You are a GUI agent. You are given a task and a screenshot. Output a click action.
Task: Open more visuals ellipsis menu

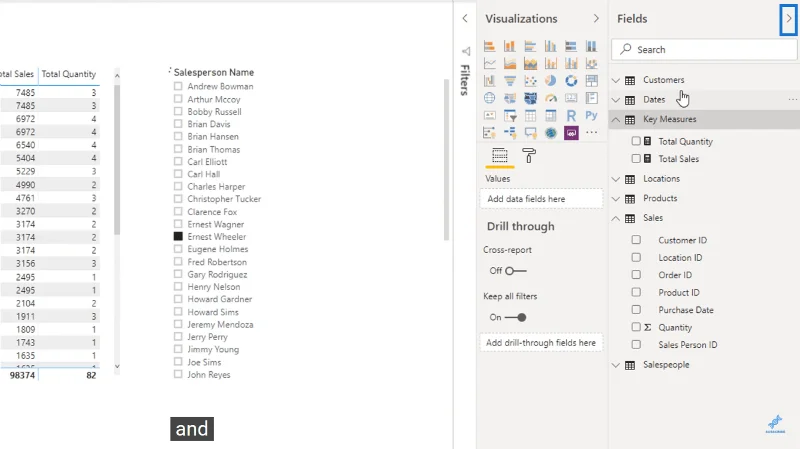point(591,133)
